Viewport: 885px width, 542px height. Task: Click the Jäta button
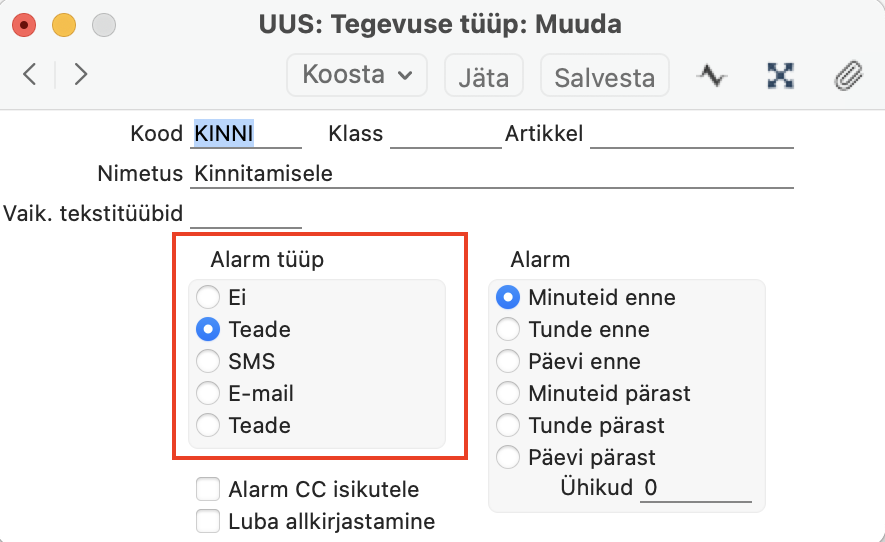click(x=484, y=75)
